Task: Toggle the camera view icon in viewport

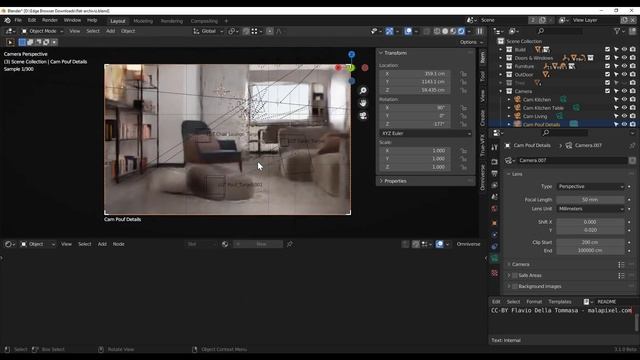Action: click(x=363, y=116)
